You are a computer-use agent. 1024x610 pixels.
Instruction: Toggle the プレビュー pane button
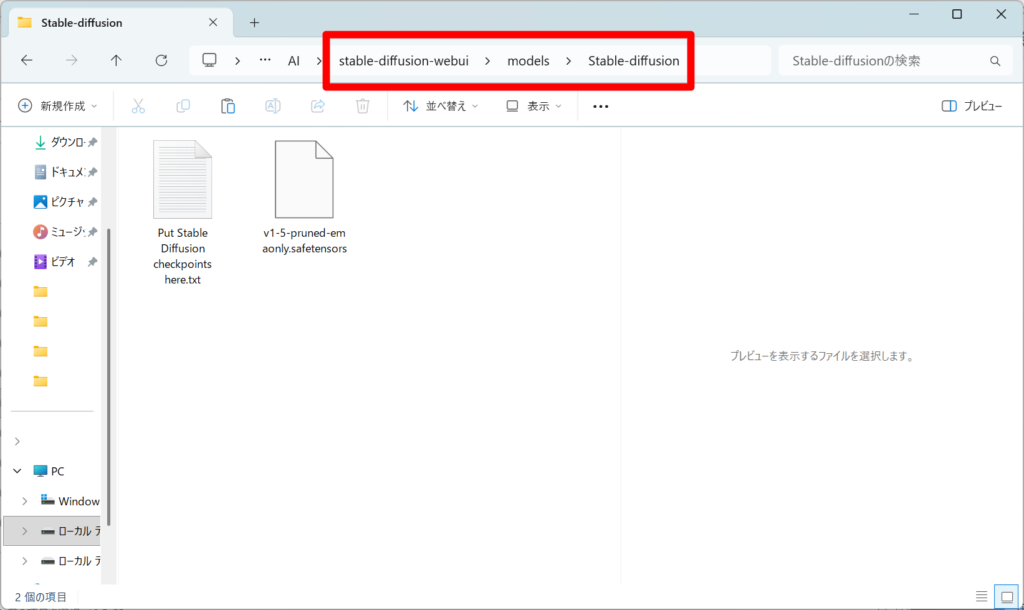pyautogui.click(x=972, y=106)
